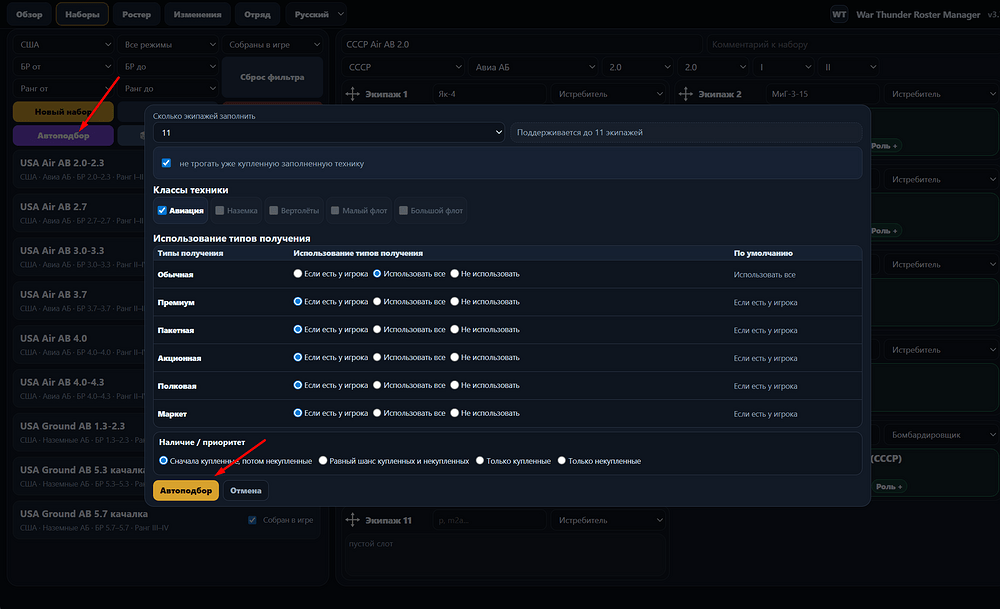Screen dimensions: 1000x609
Task: Open the Бомбардировщик role dropdown
Action: click(x=941, y=435)
